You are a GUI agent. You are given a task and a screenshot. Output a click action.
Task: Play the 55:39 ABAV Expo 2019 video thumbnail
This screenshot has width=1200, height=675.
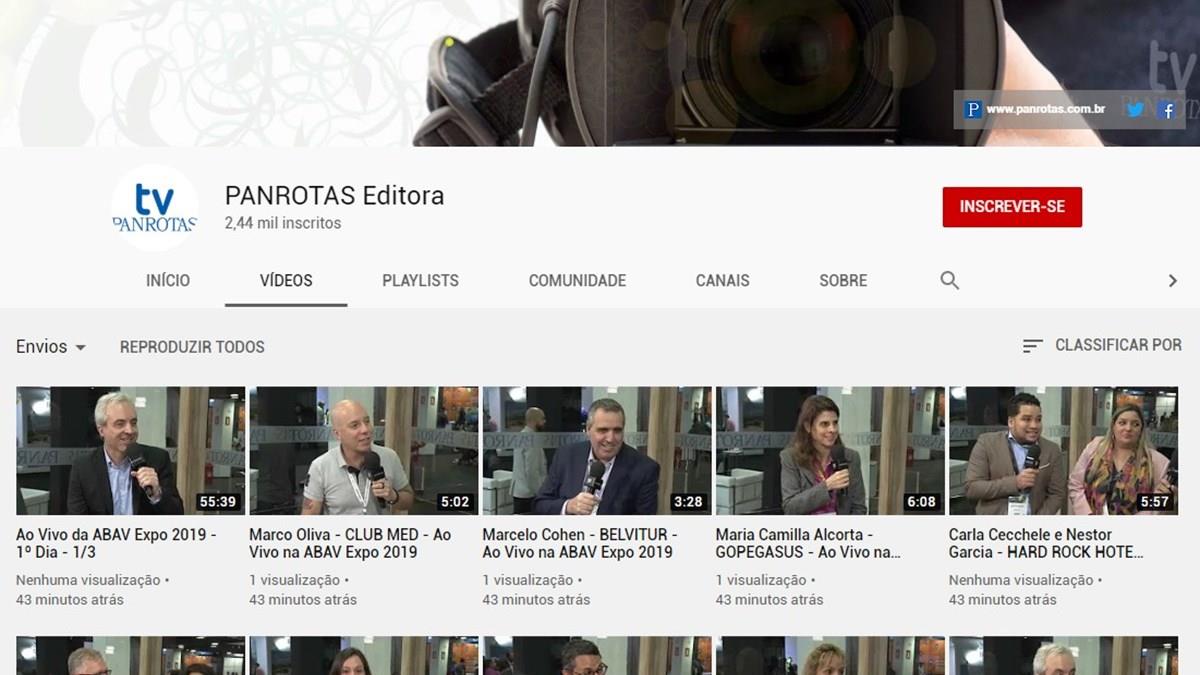[x=130, y=451]
